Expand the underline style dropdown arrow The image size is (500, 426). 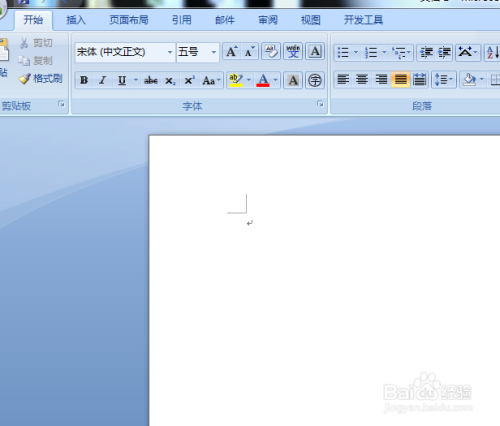pyautogui.click(x=136, y=80)
